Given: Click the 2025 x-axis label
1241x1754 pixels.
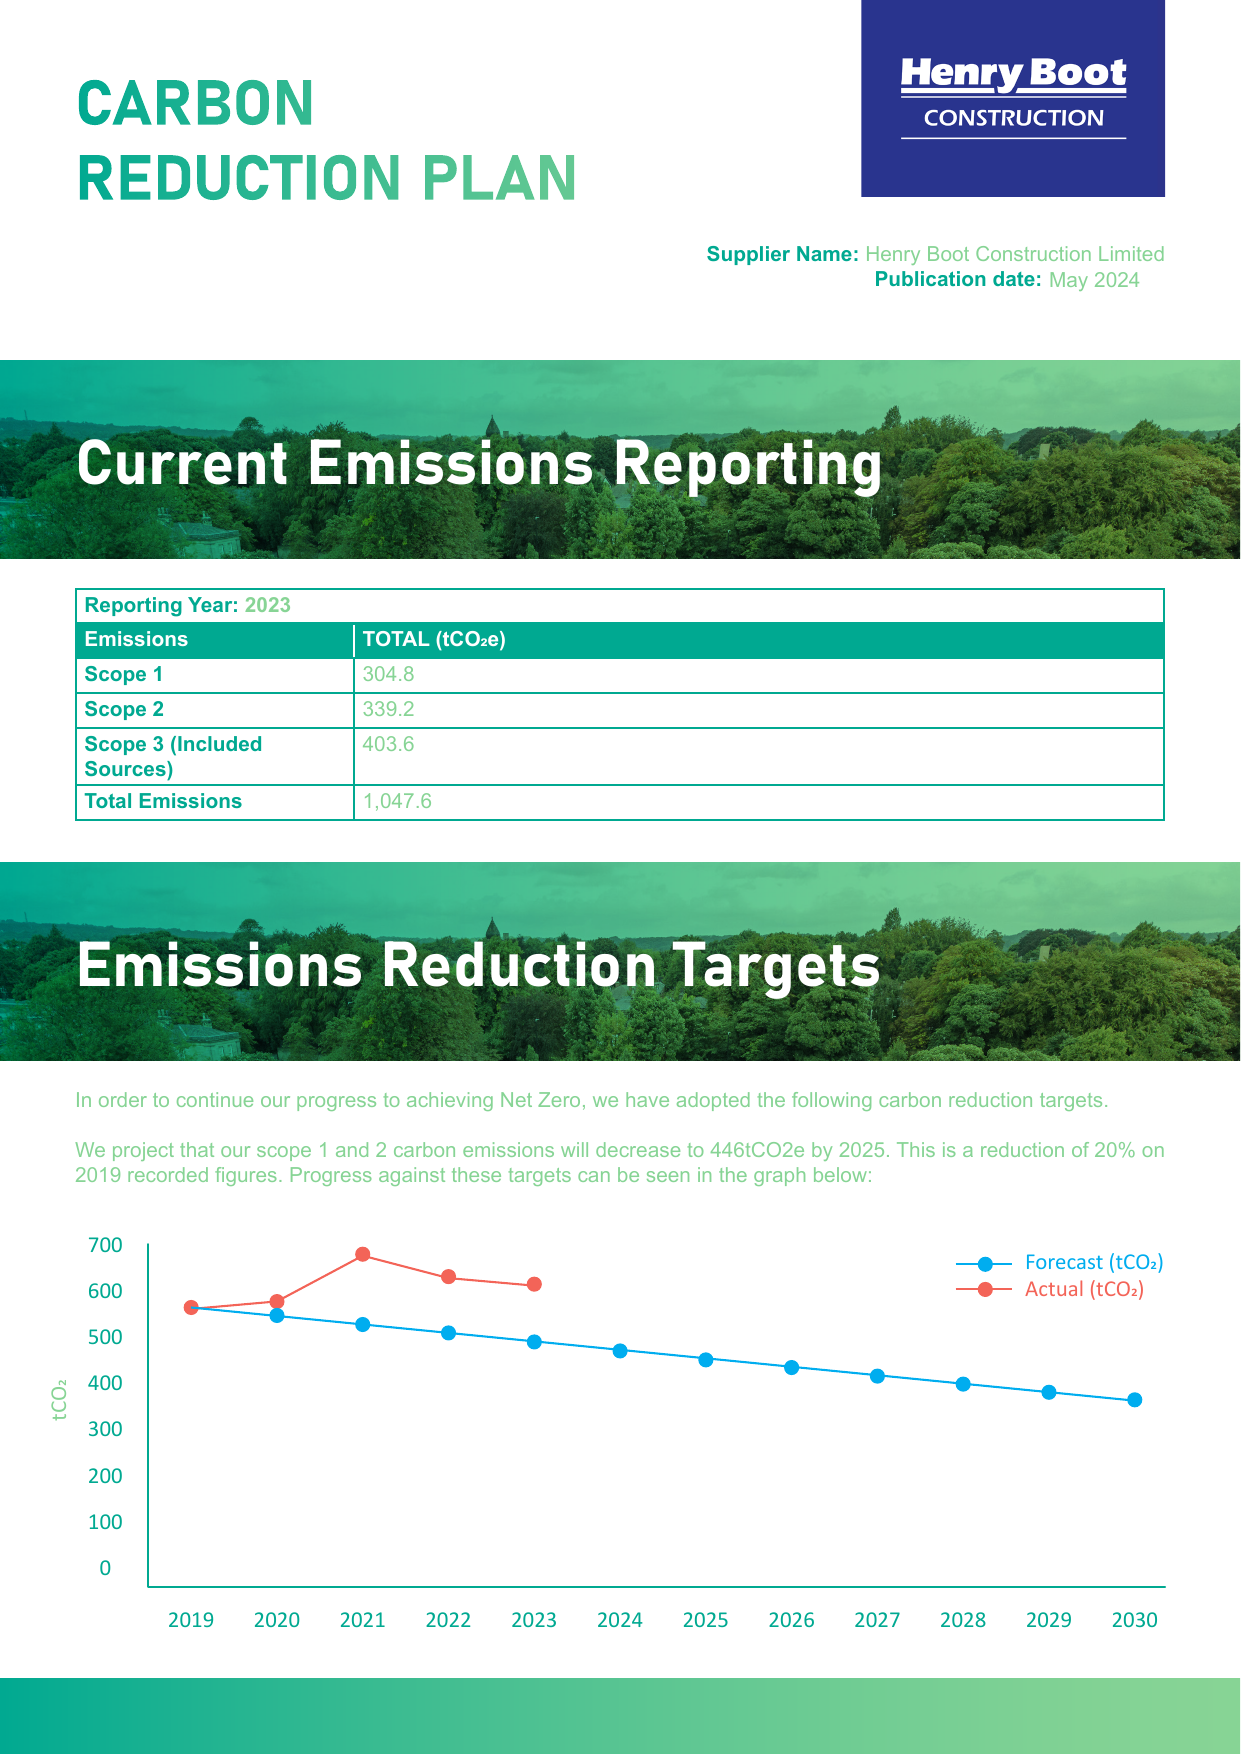Looking at the screenshot, I should coord(706,1620).
